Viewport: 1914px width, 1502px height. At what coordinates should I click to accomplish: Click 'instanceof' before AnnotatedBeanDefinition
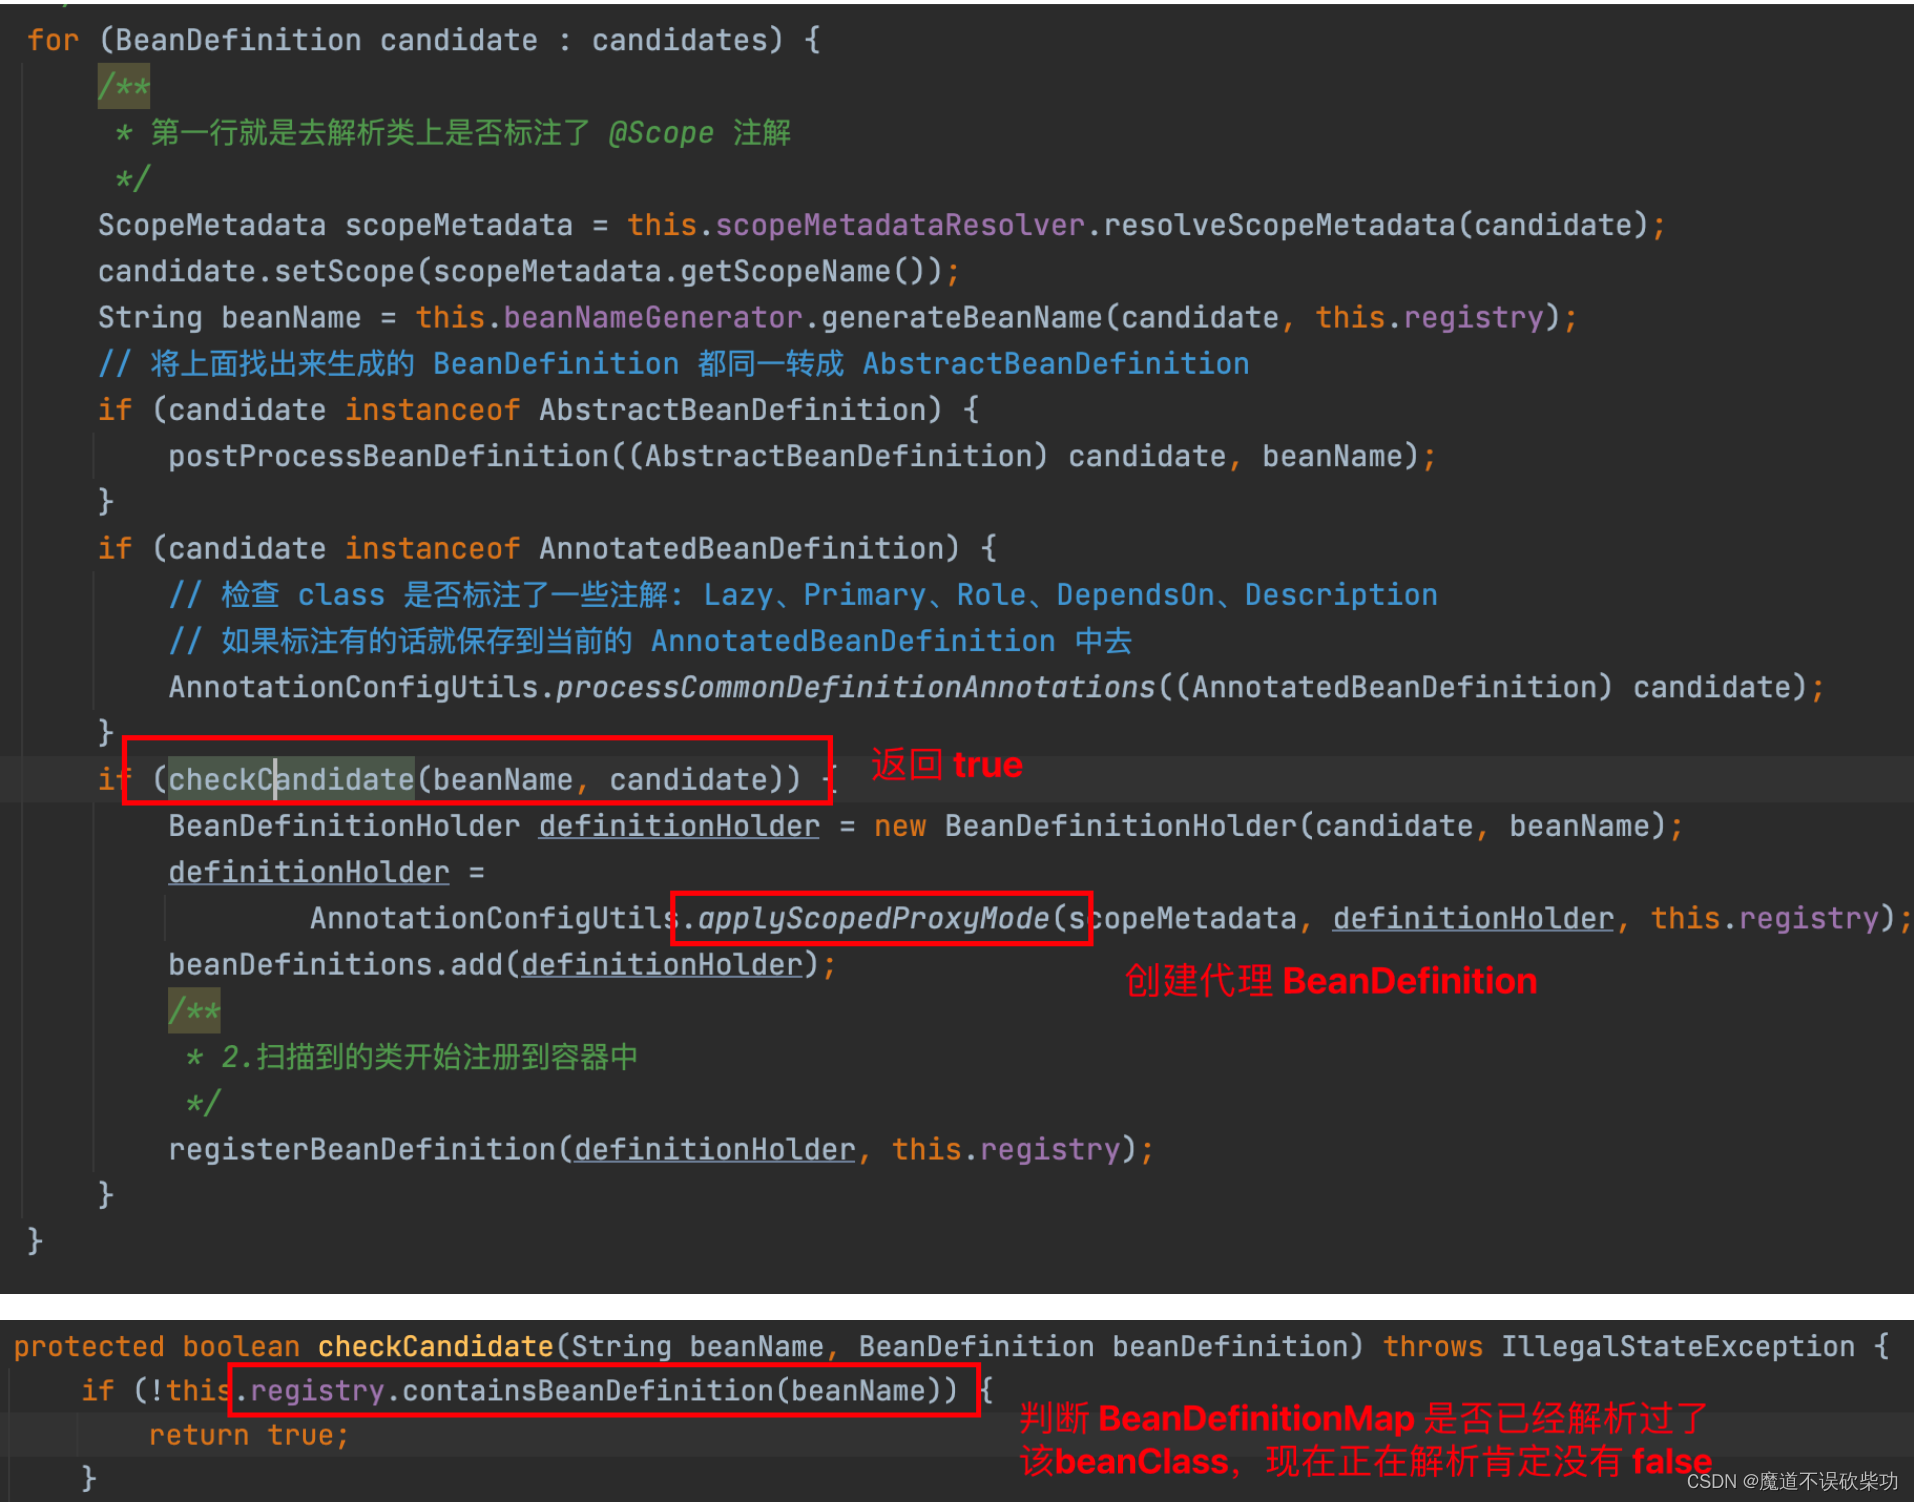(x=432, y=548)
